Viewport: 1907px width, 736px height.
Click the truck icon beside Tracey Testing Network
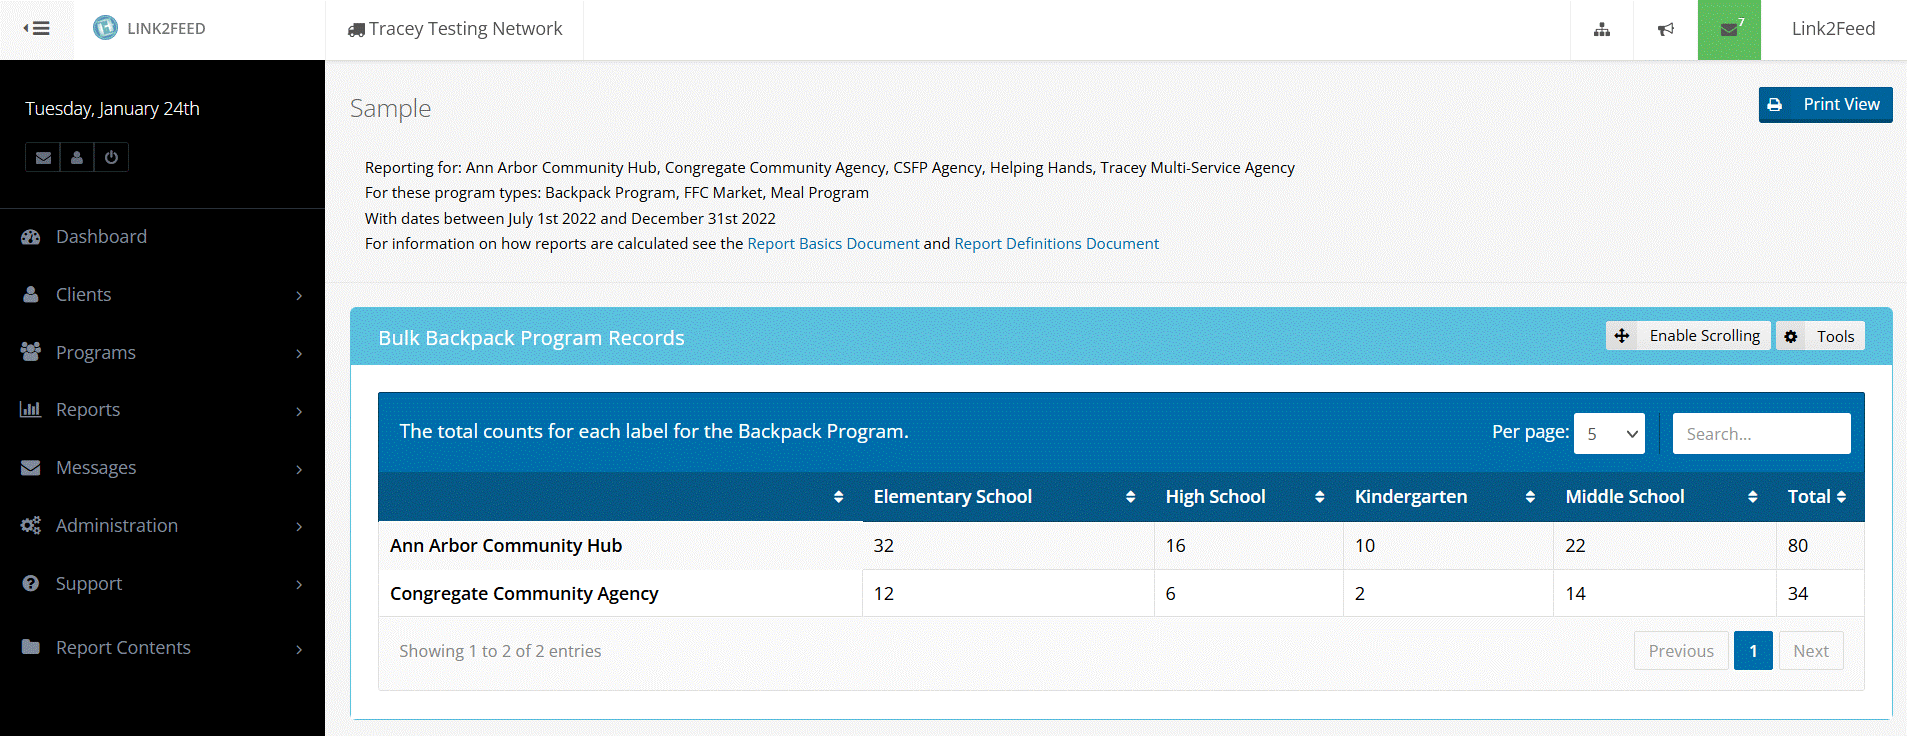coord(356,30)
